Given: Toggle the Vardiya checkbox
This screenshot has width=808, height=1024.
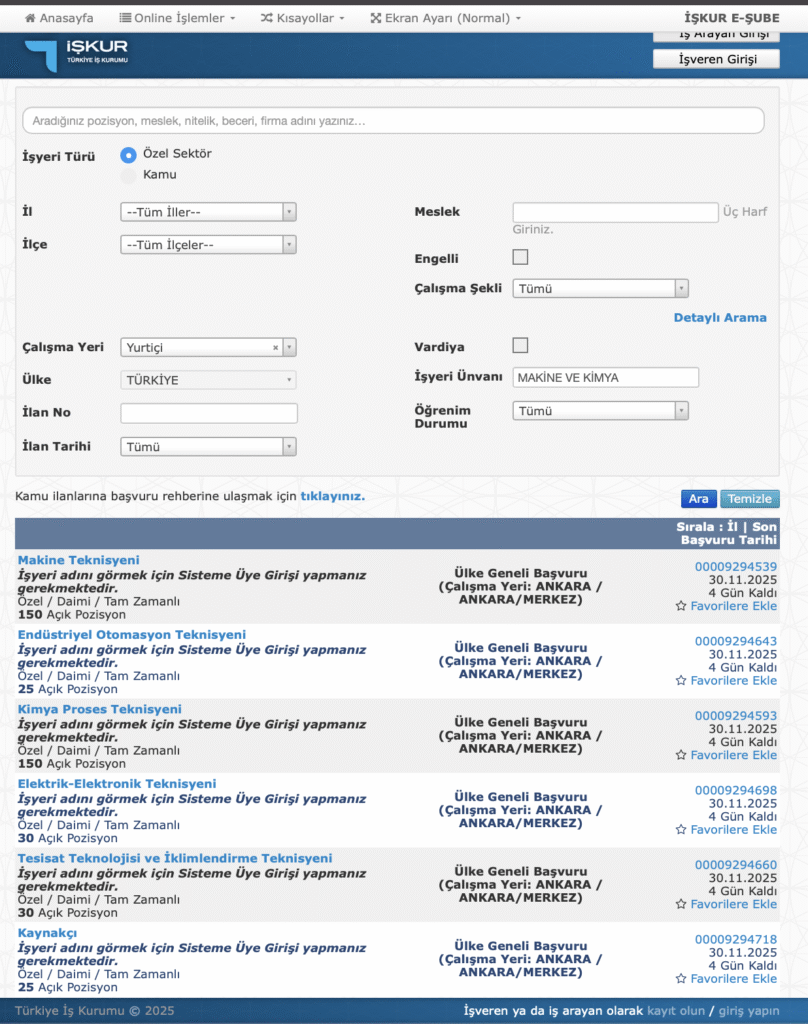Looking at the screenshot, I should click(520, 346).
